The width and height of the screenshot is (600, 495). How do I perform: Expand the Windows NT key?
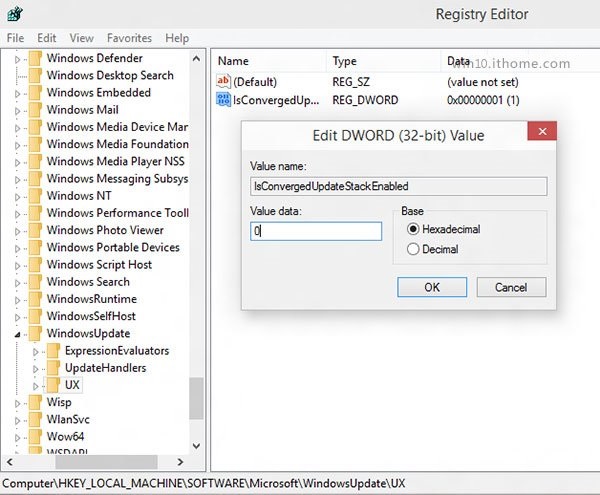tap(17, 197)
